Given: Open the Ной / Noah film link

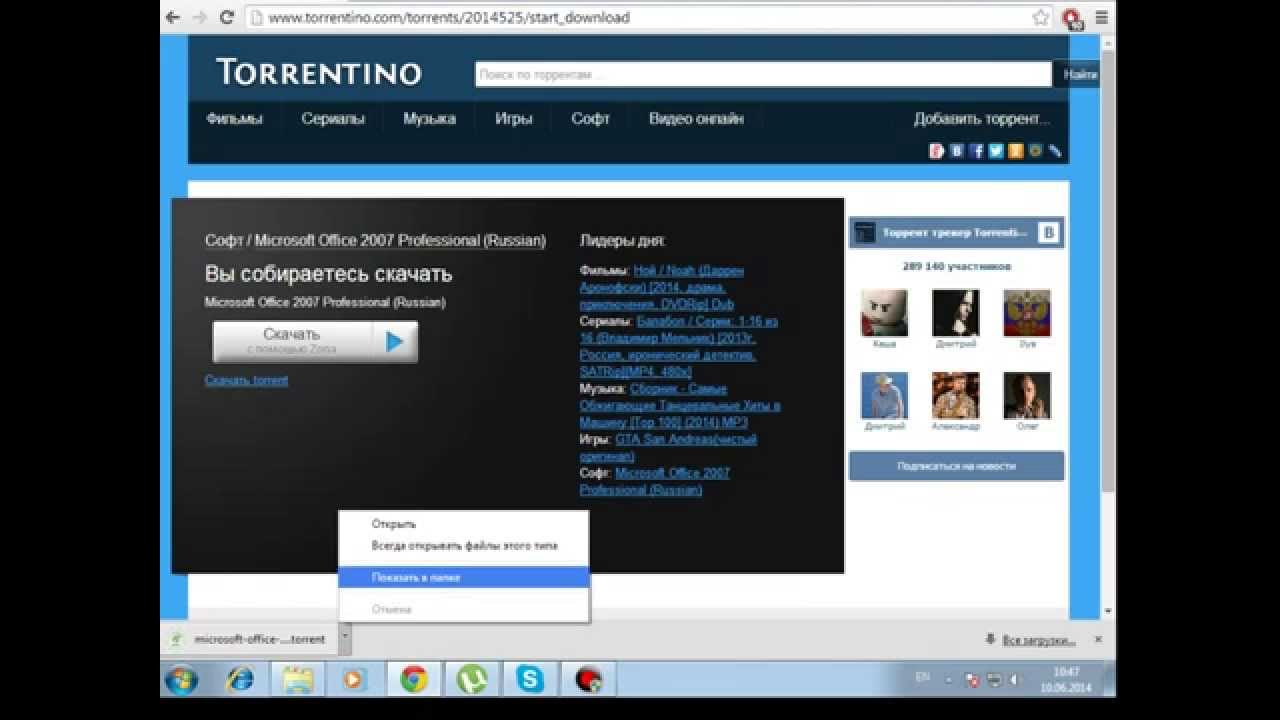Looking at the screenshot, I should (662, 287).
